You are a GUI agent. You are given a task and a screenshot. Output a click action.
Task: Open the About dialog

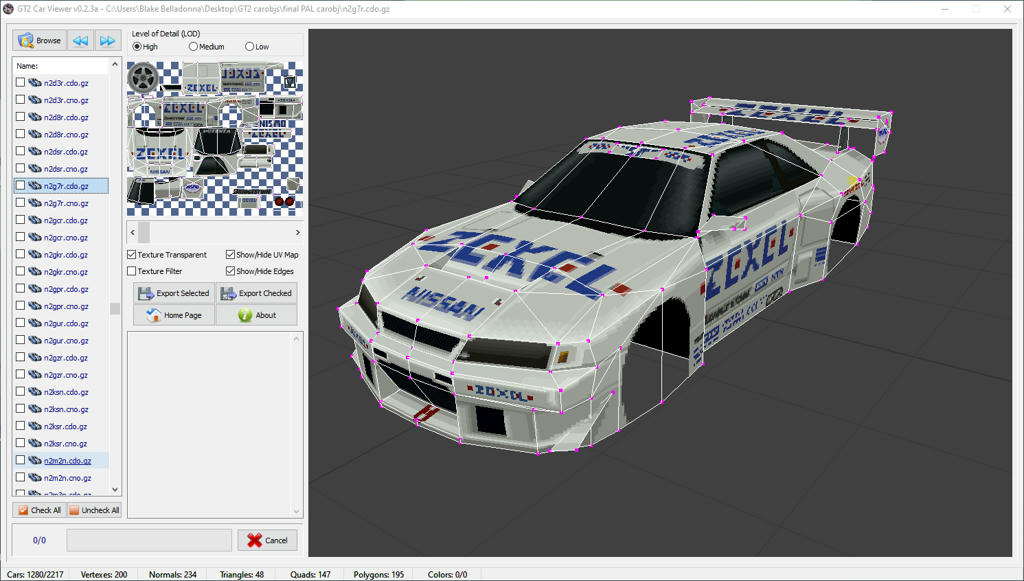[256, 315]
